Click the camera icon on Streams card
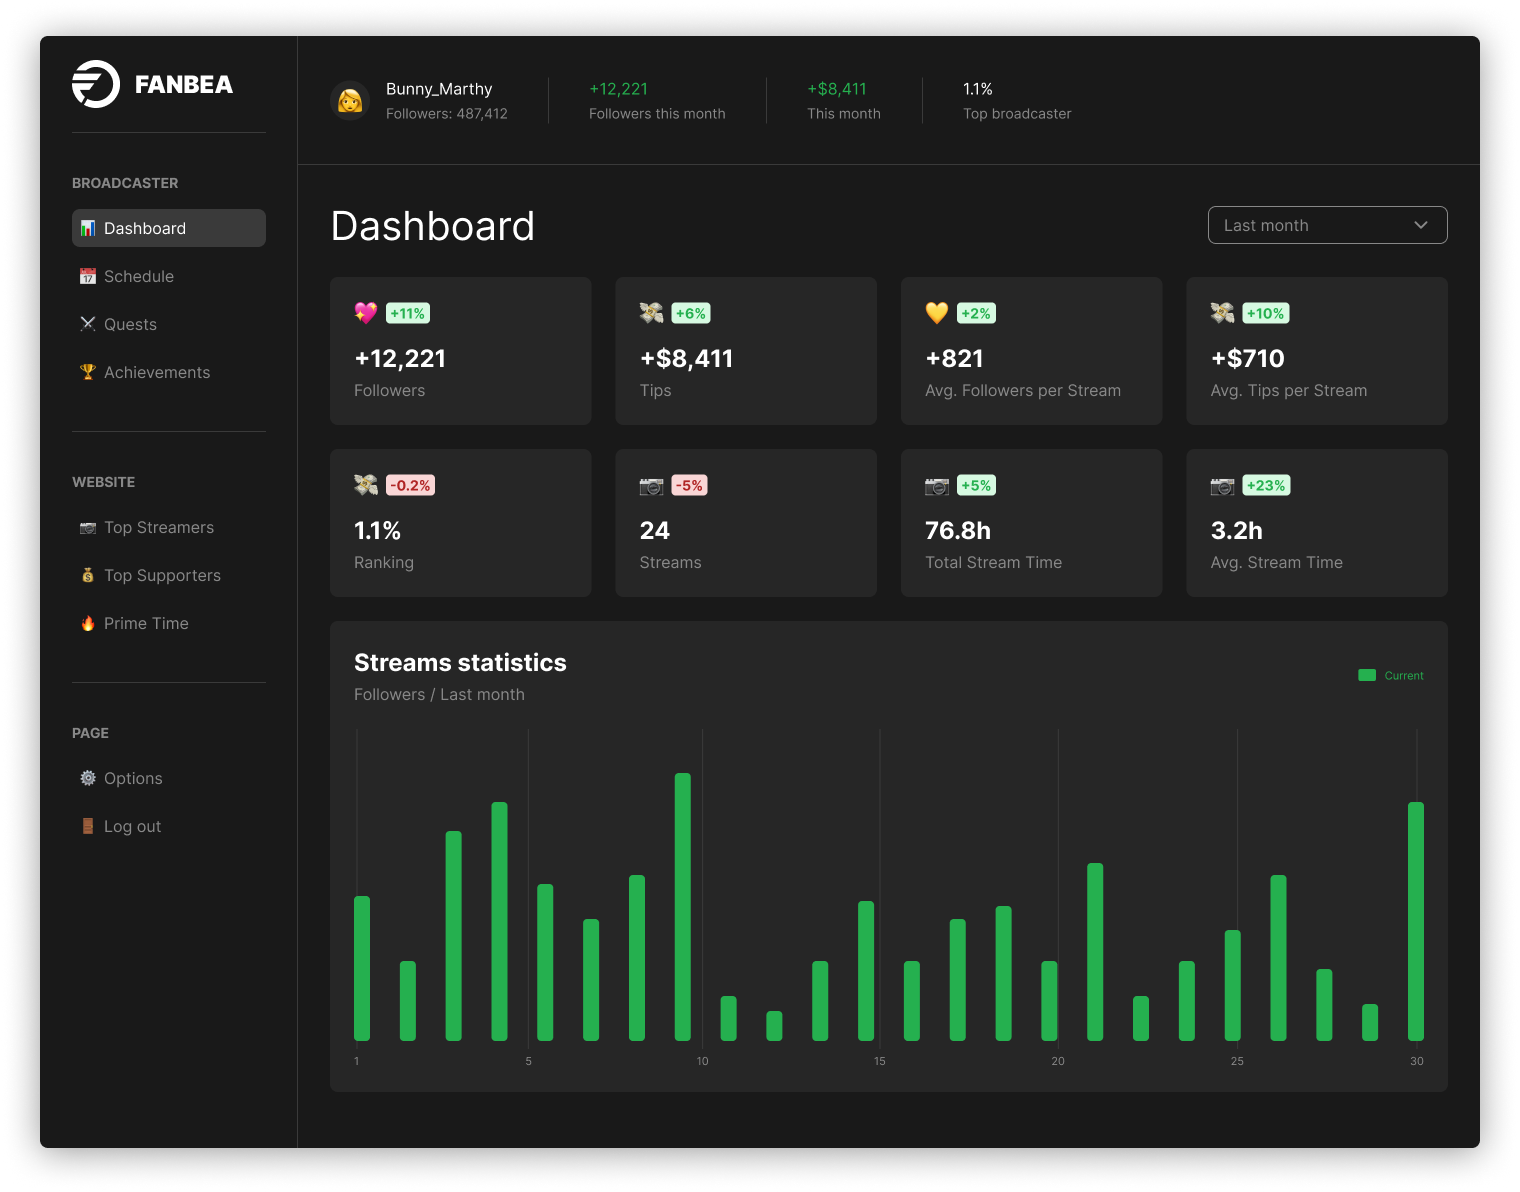The image size is (1520, 1192). (652, 486)
